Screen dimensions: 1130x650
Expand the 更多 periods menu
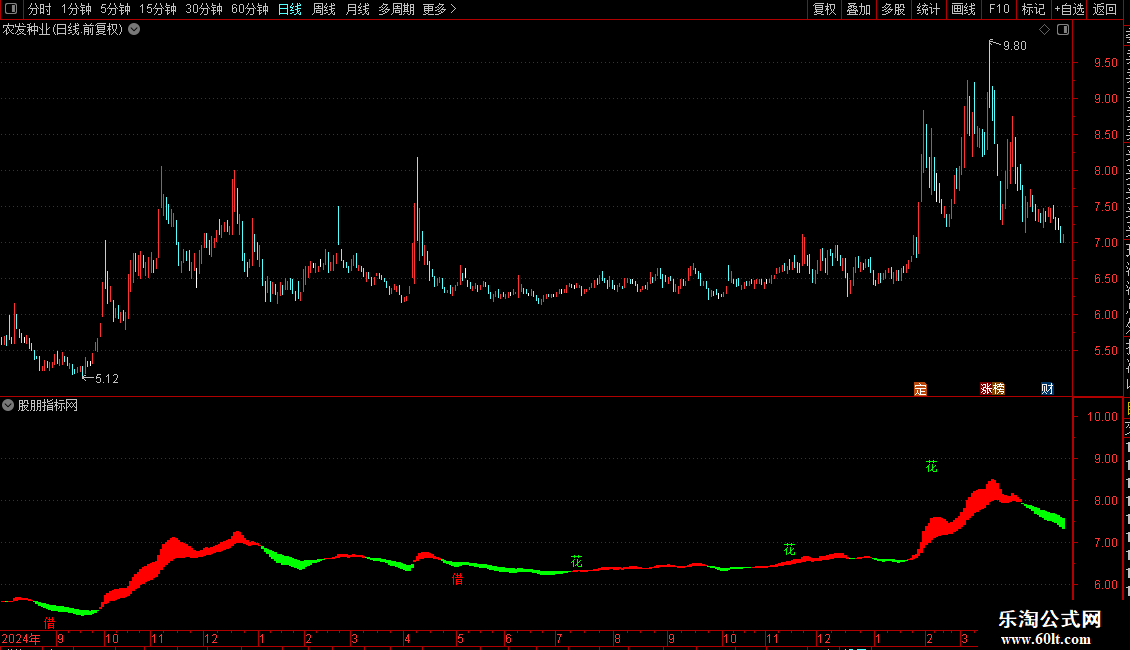tap(439, 9)
